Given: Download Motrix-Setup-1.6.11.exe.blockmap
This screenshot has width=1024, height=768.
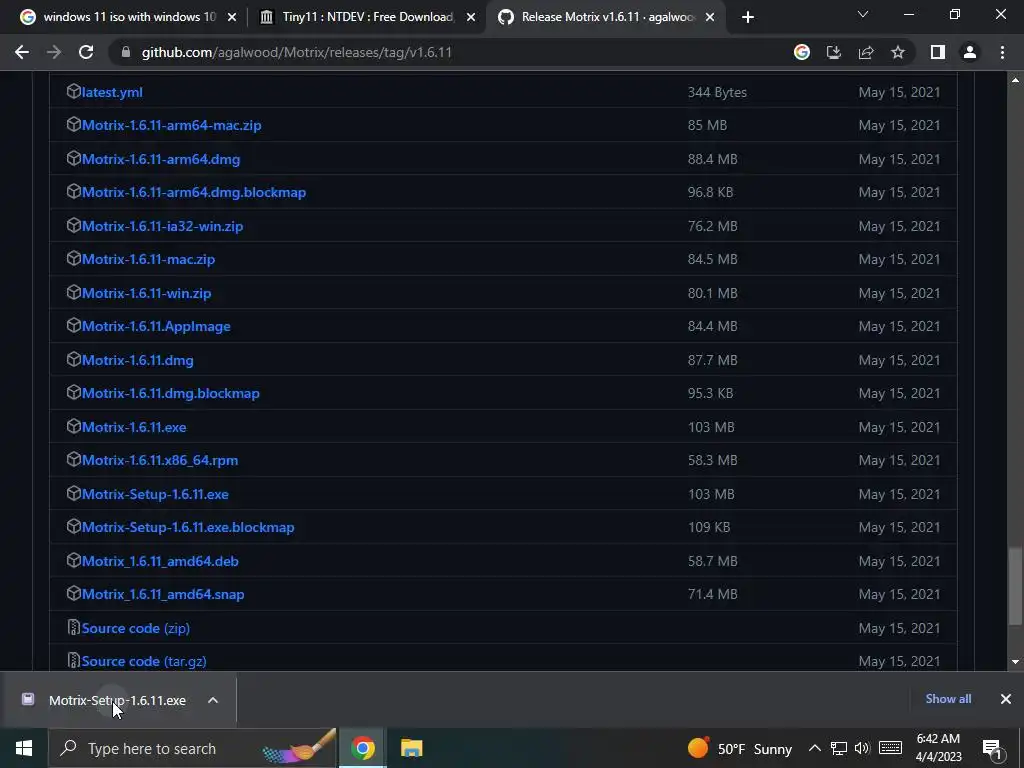Looking at the screenshot, I should [187, 527].
